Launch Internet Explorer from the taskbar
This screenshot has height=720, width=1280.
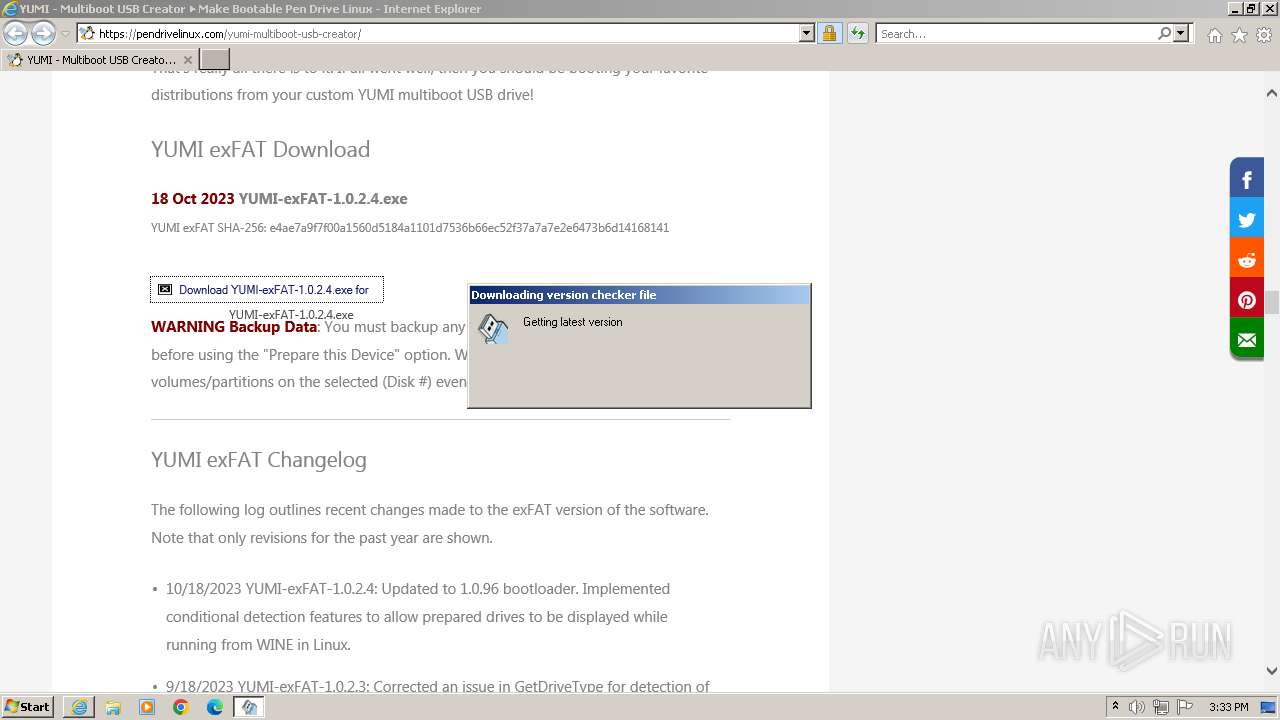79,707
